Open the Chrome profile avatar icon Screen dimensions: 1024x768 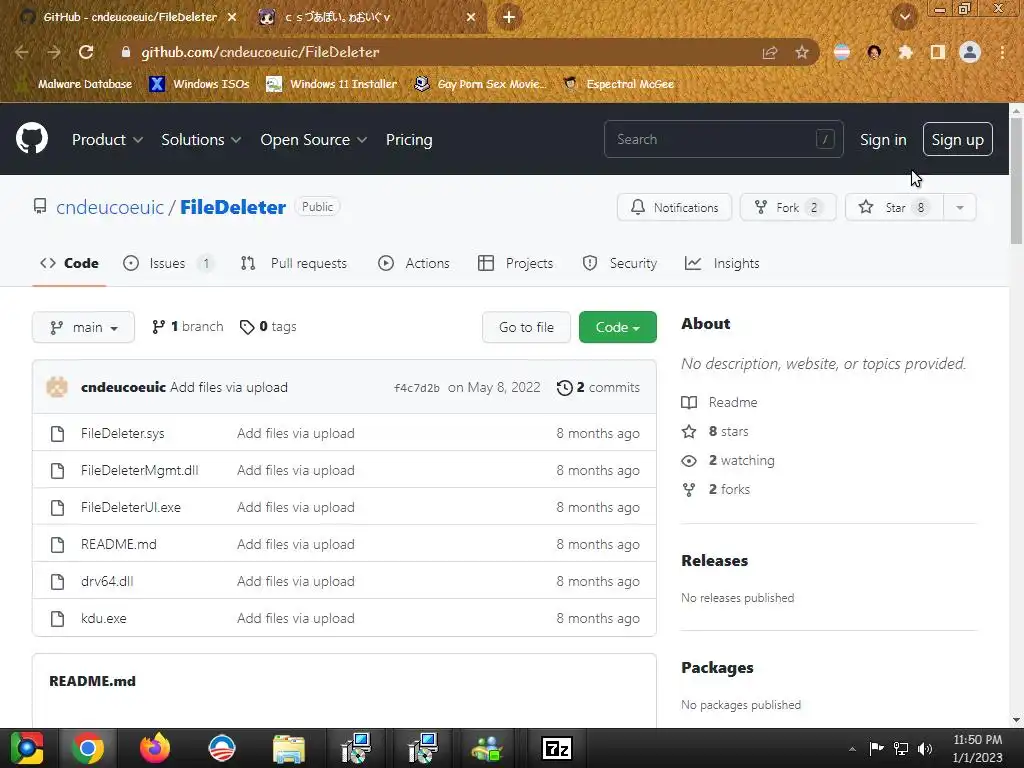(970, 52)
